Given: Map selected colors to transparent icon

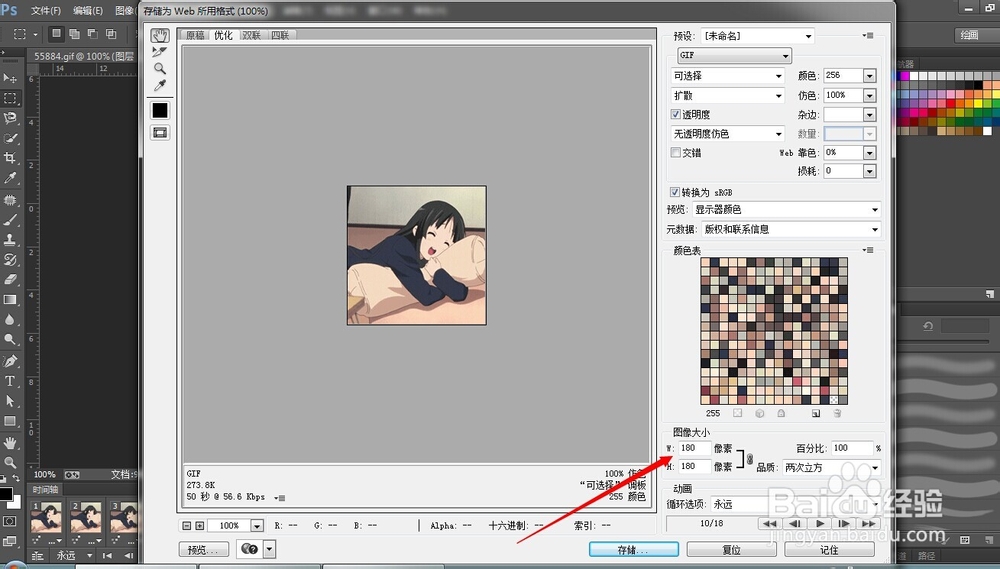Looking at the screenshot, I should pos(738,413).
